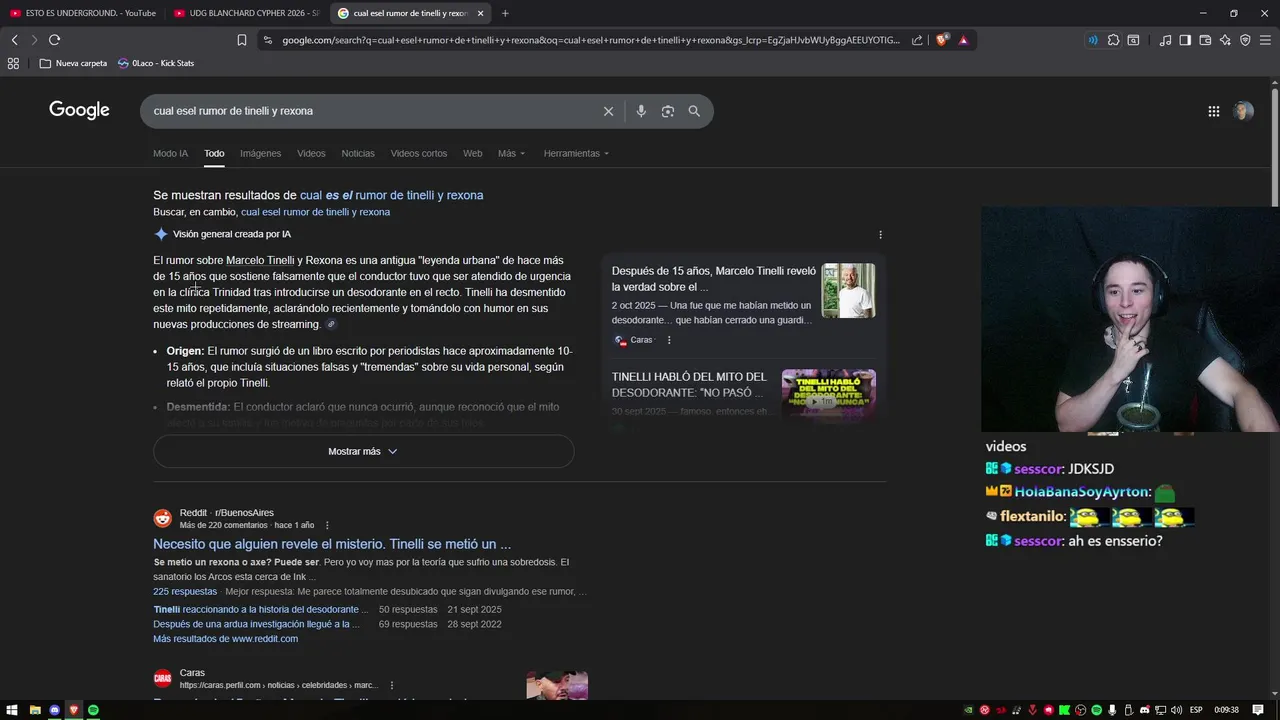
Task: Switch to the Videos cortos tab
Action: pos(419,153)
